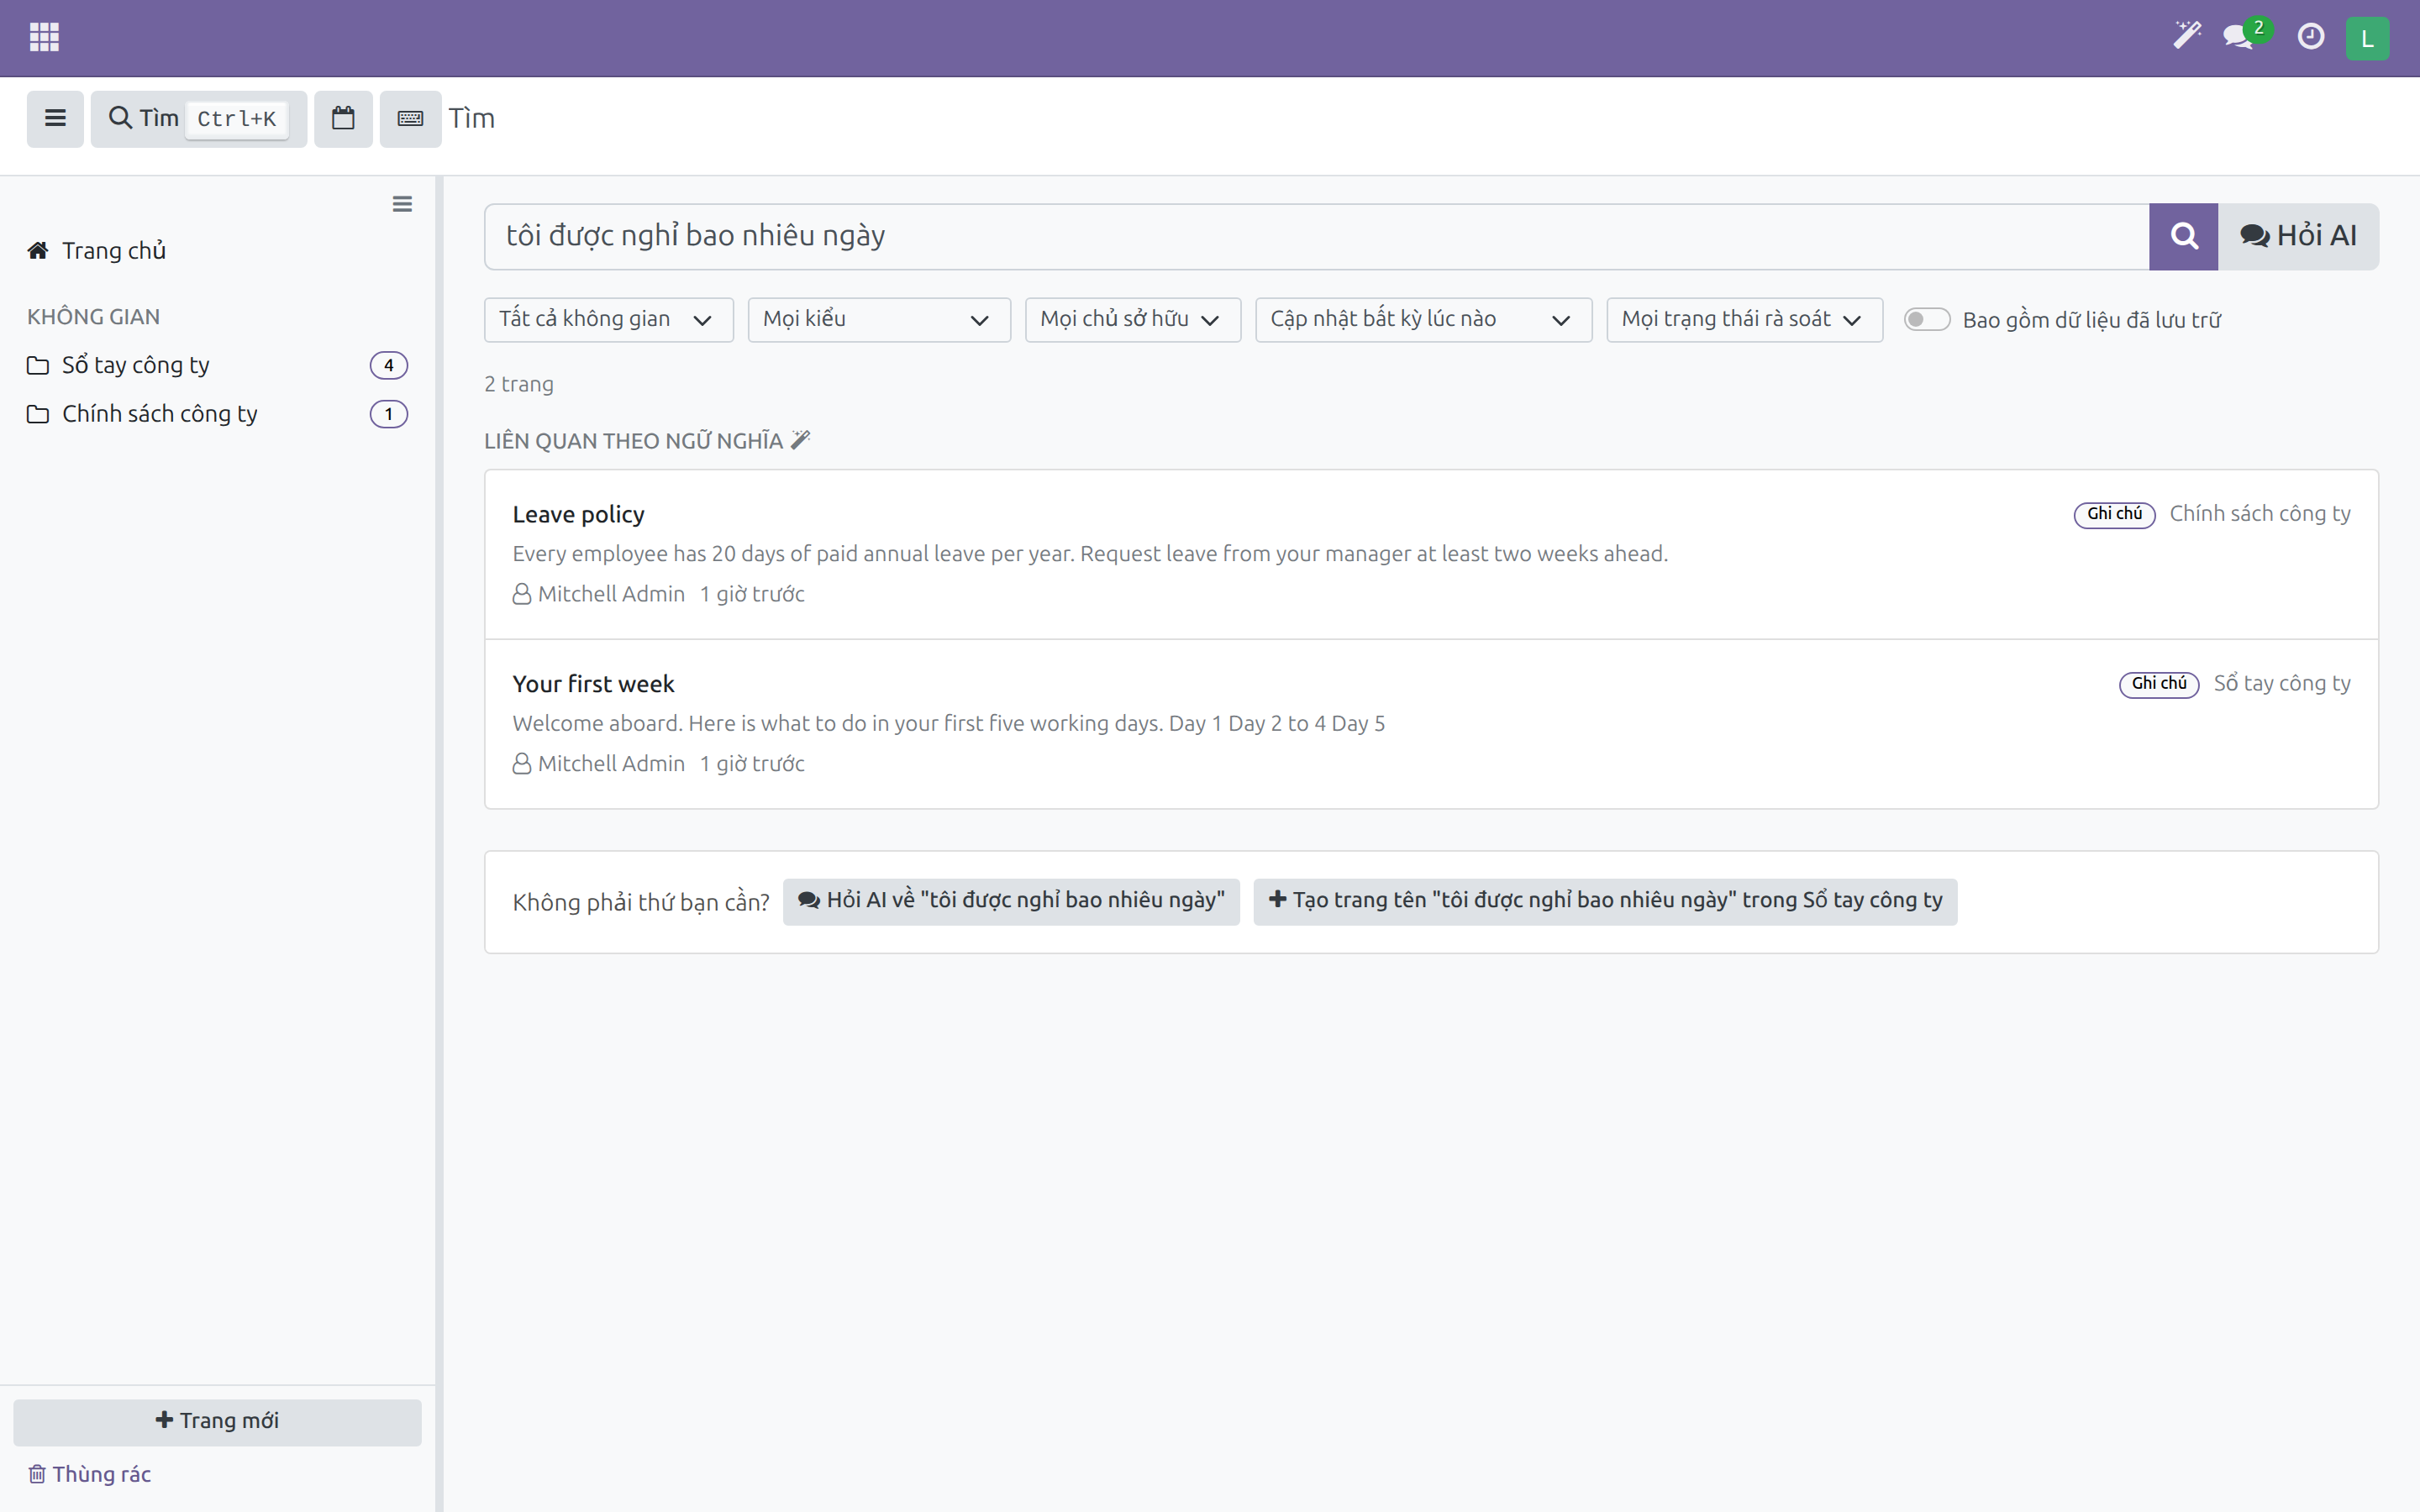Click the Tìm Ctrl+K search button

[x=198, y=118]
